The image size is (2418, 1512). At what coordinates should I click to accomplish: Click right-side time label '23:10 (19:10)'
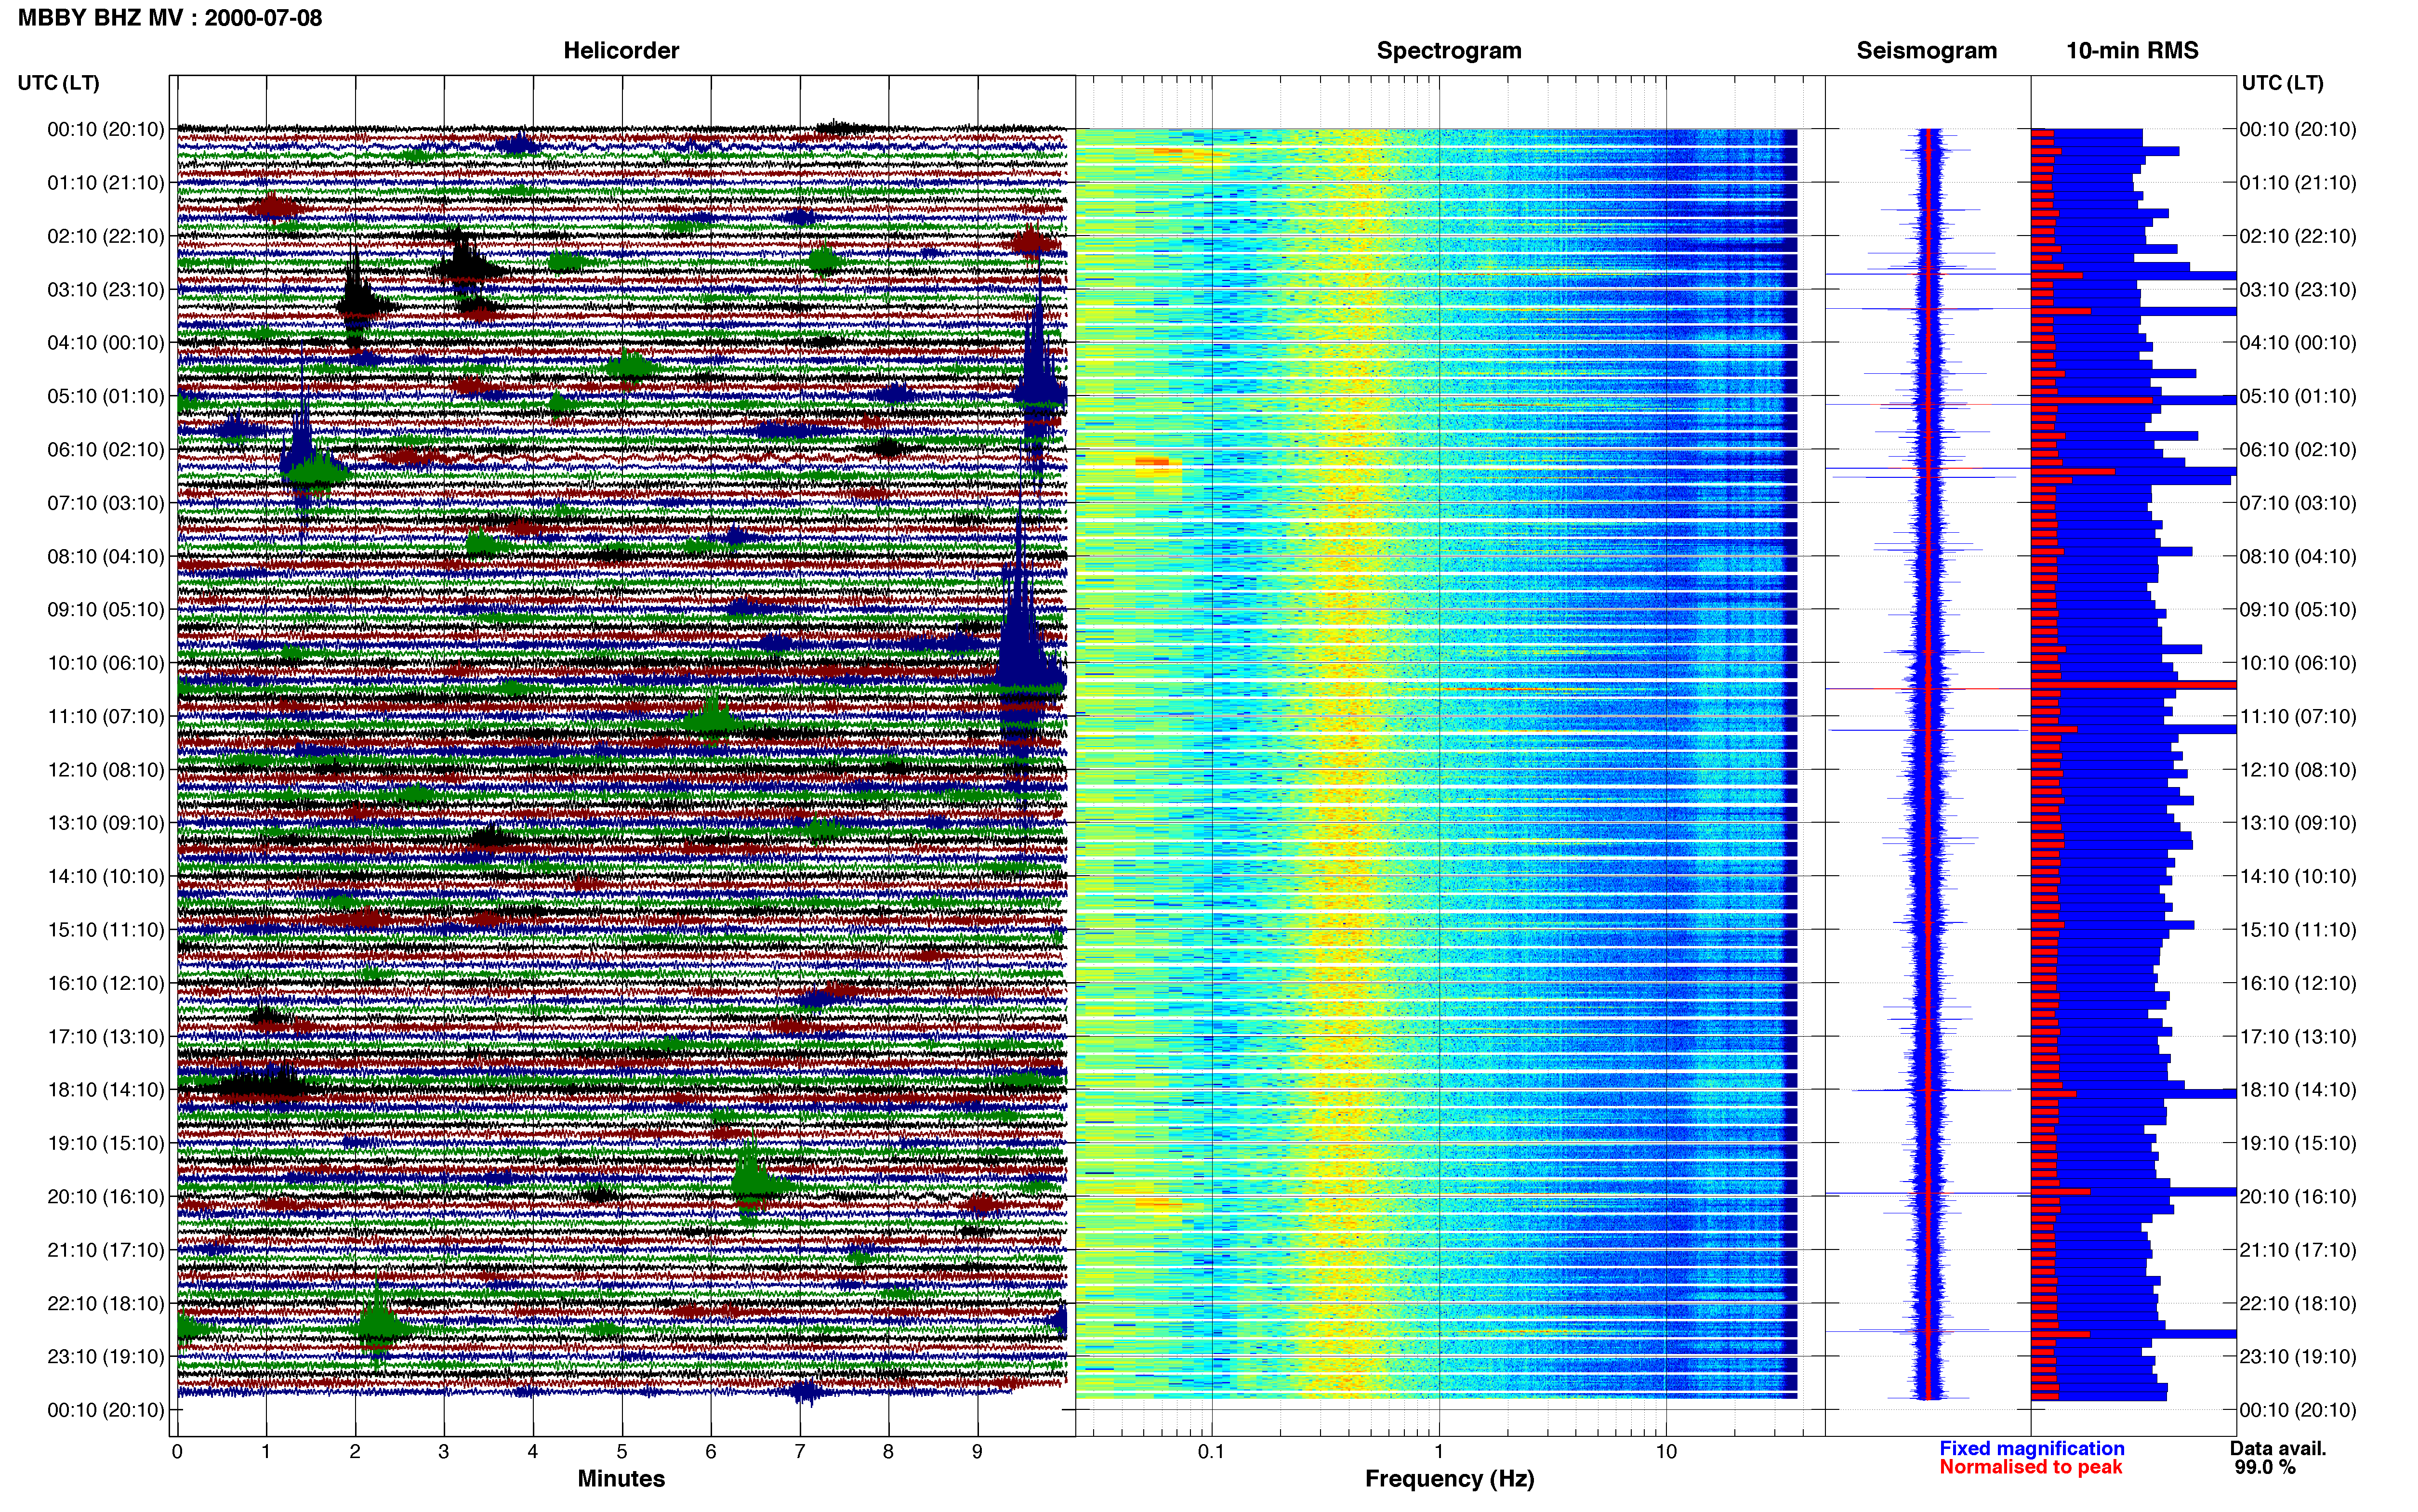(x=2298, y=1356)
